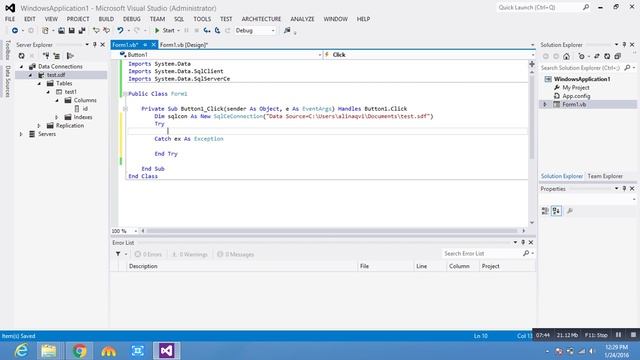Click the Property Pages wrench icon

(570, 211)
